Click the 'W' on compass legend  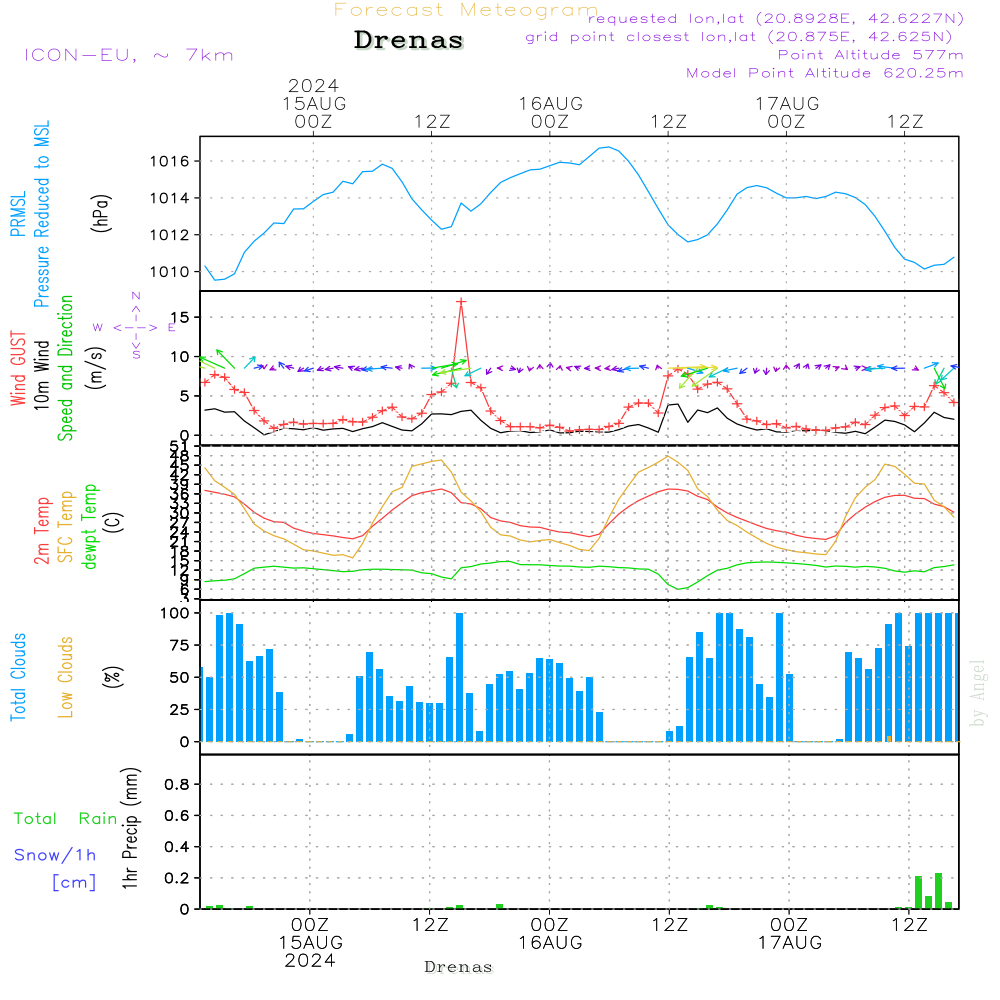[98, 327]
